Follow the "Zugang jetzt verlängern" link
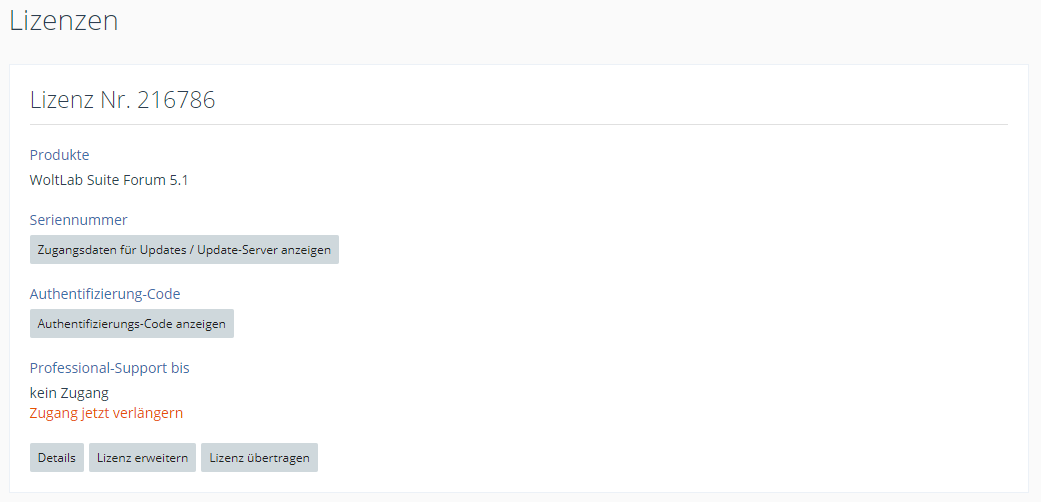The image size is (1041, 502). click(107, 413)
